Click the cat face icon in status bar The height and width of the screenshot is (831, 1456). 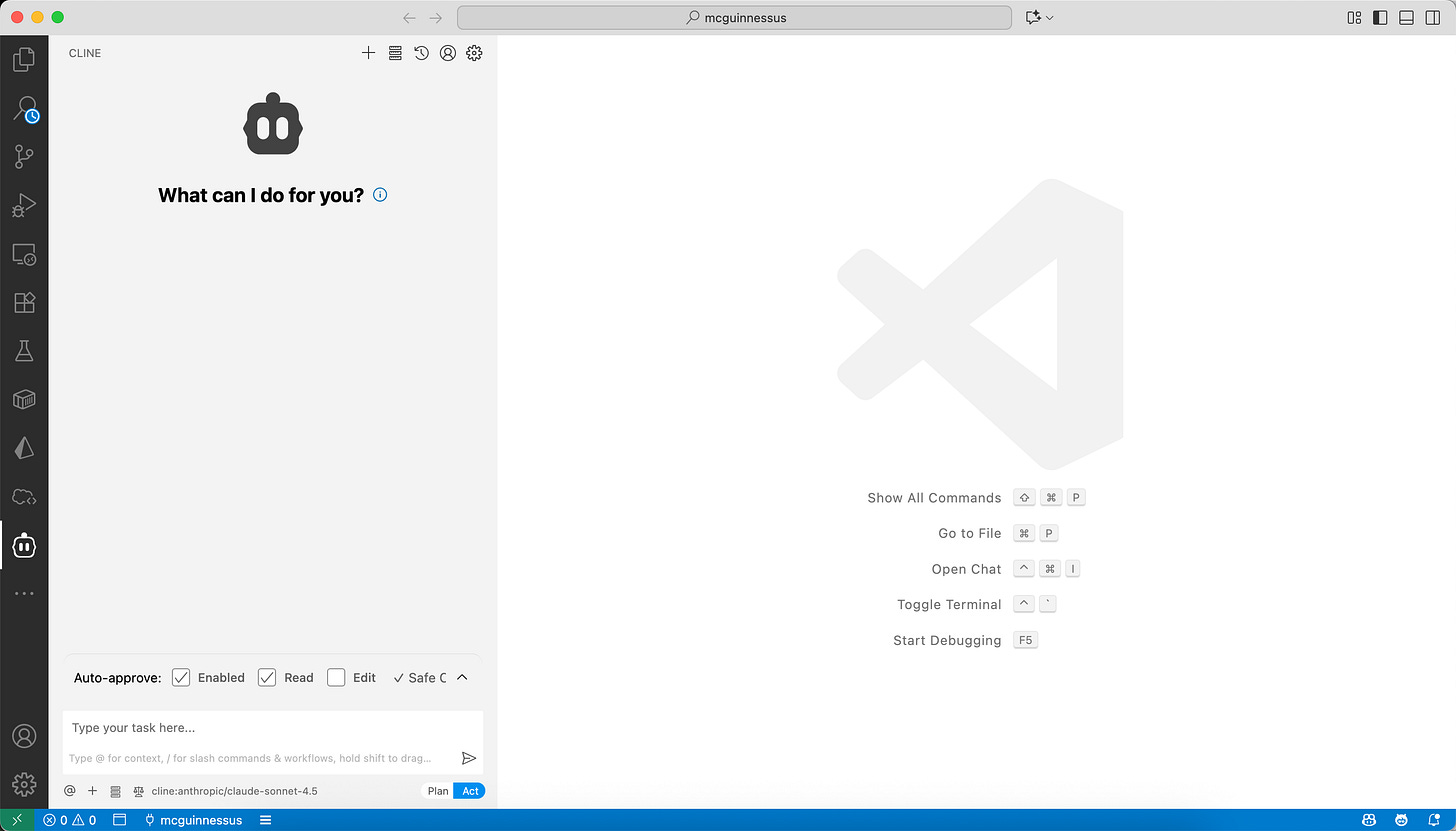1402,820
